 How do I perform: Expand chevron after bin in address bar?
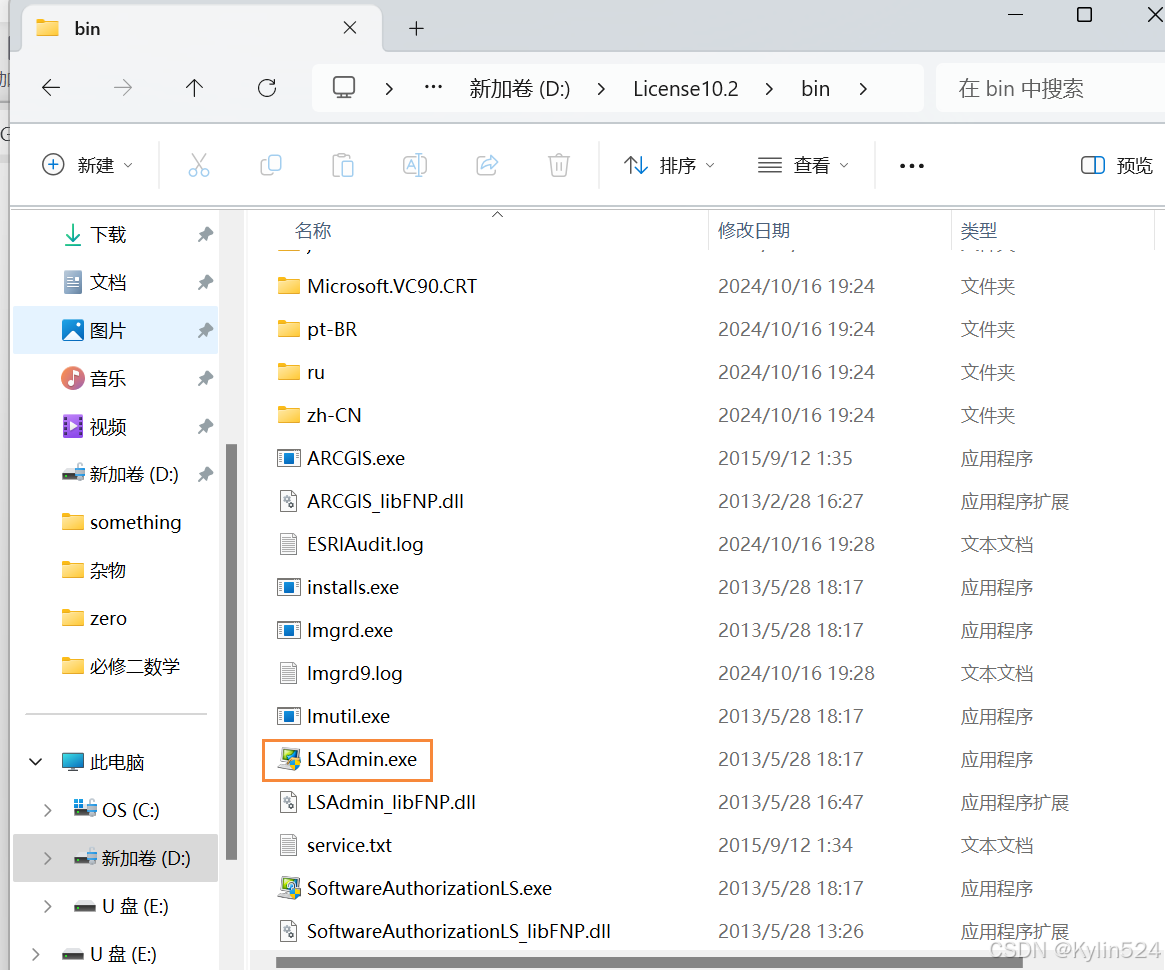click(863, 89)
